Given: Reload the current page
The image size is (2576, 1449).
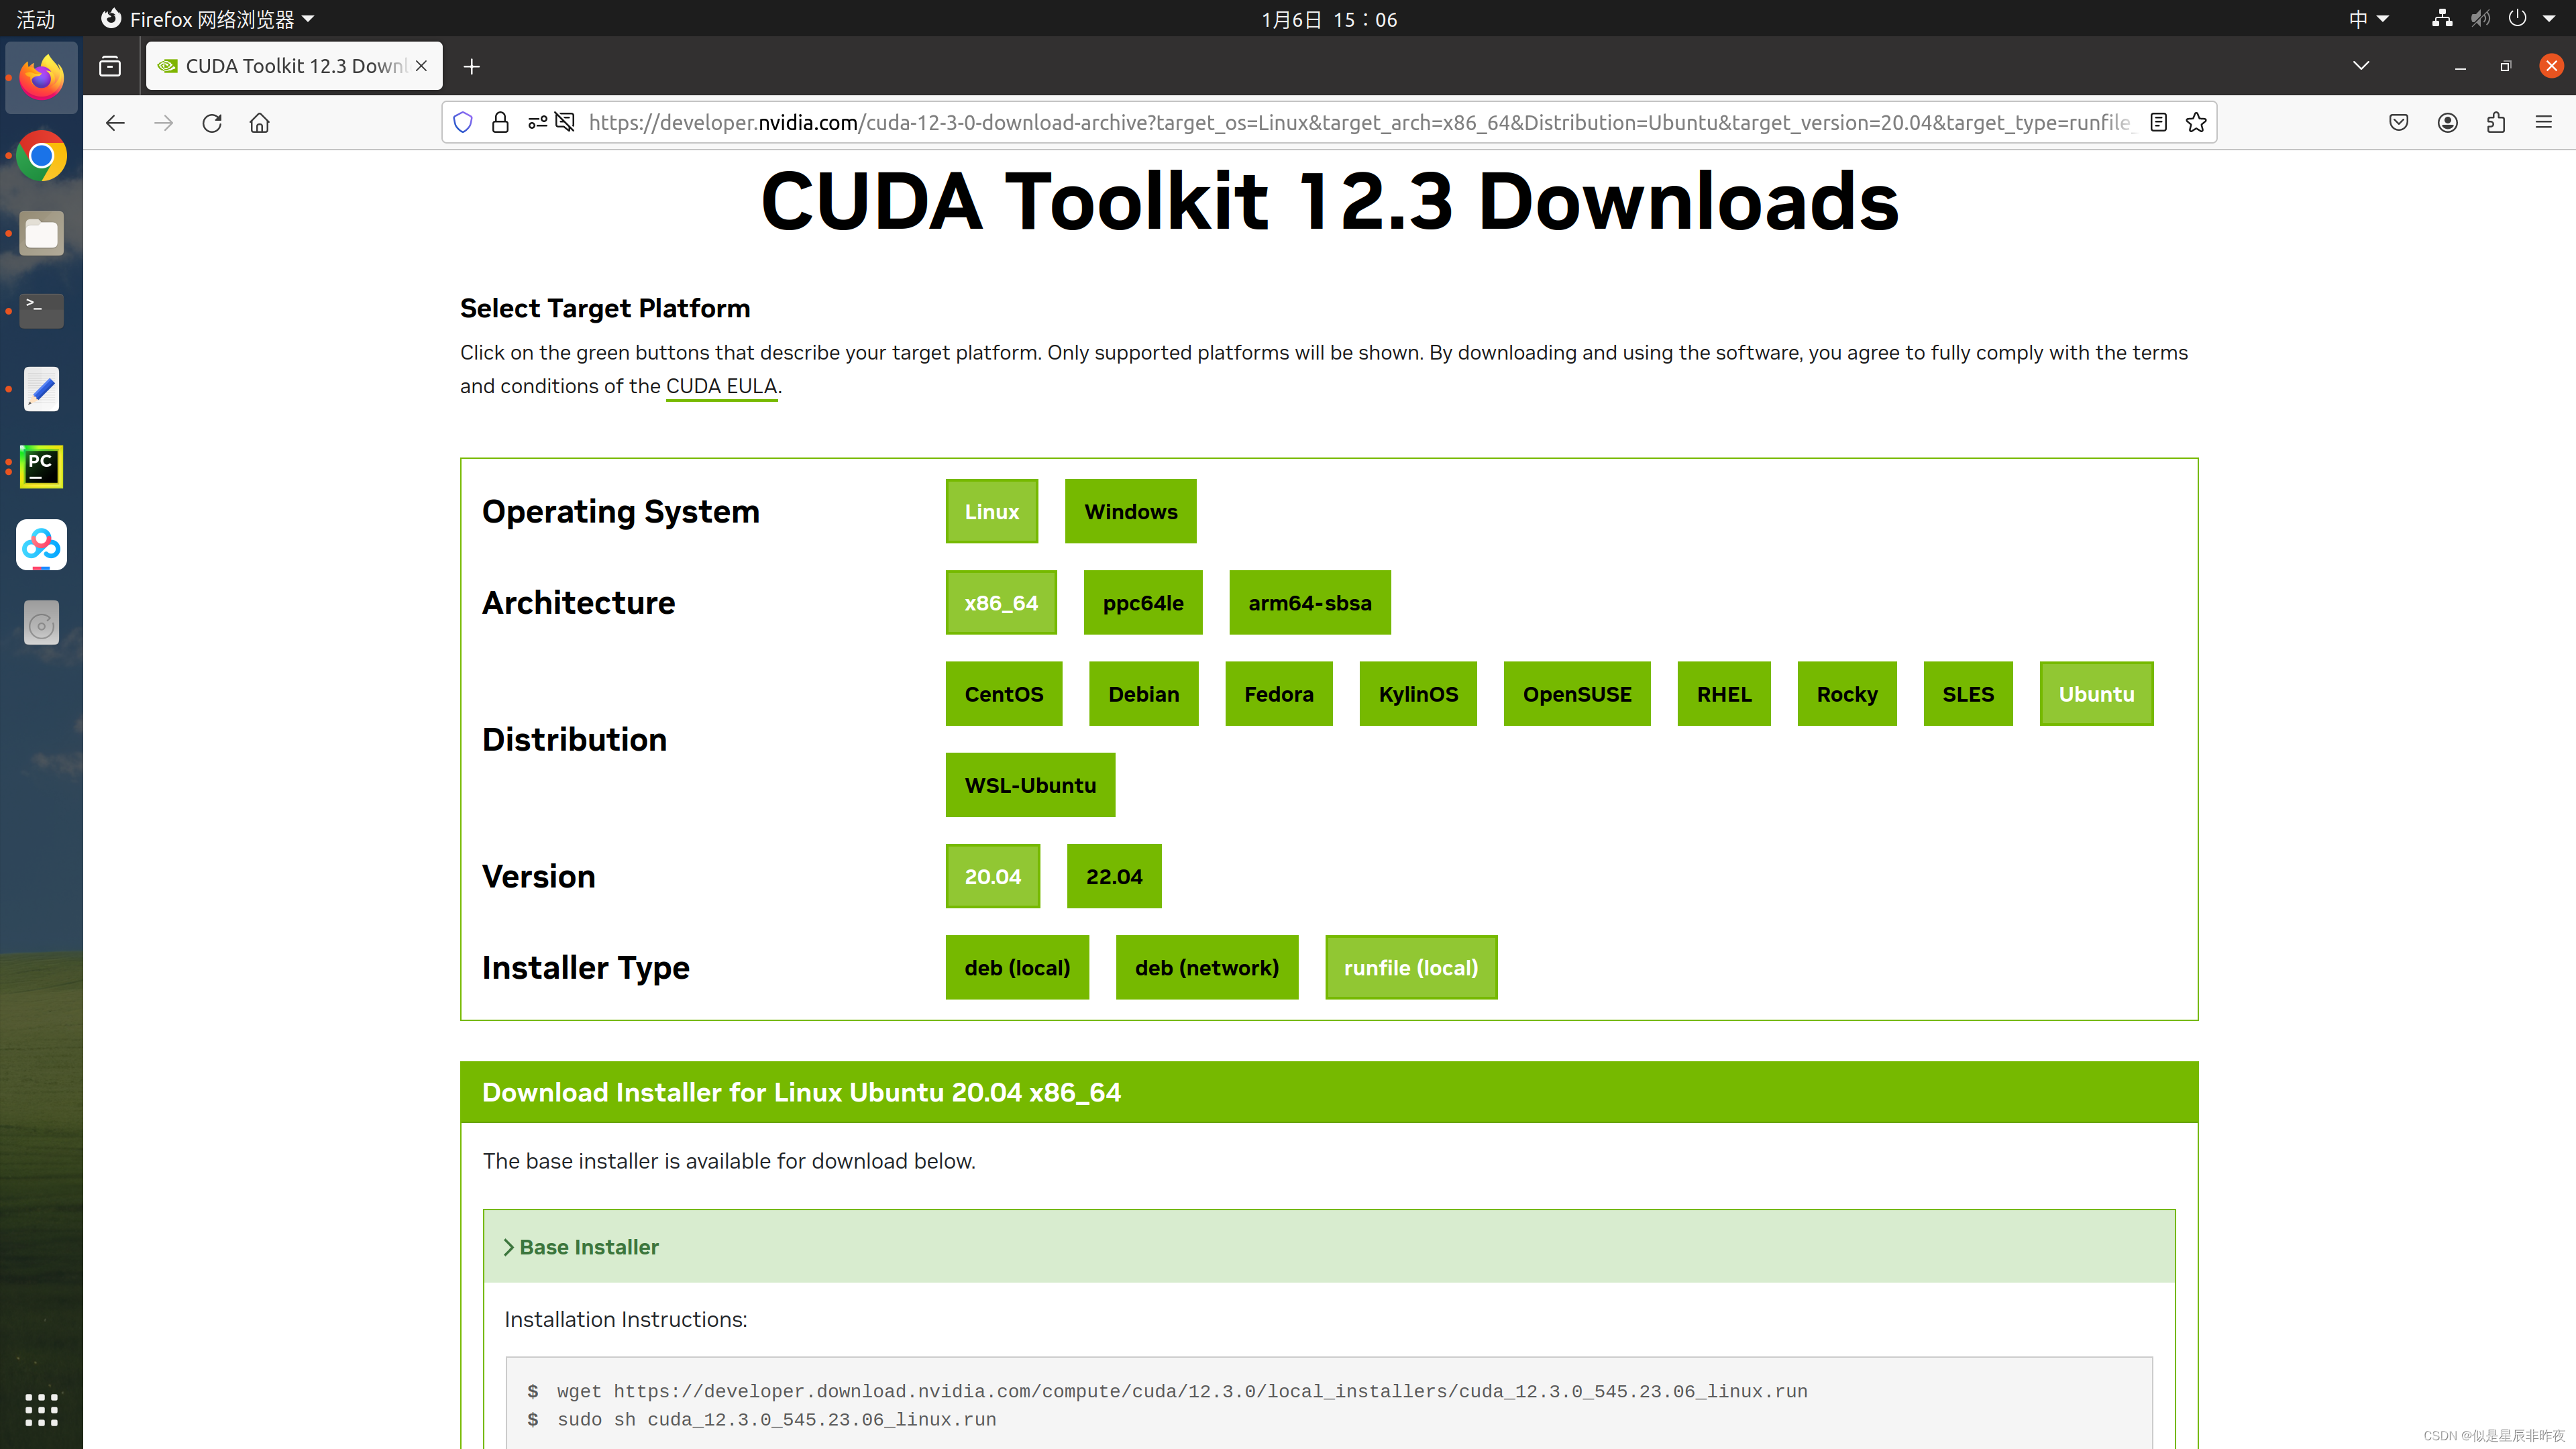Looking at the screenshot, I should point(212,123).
